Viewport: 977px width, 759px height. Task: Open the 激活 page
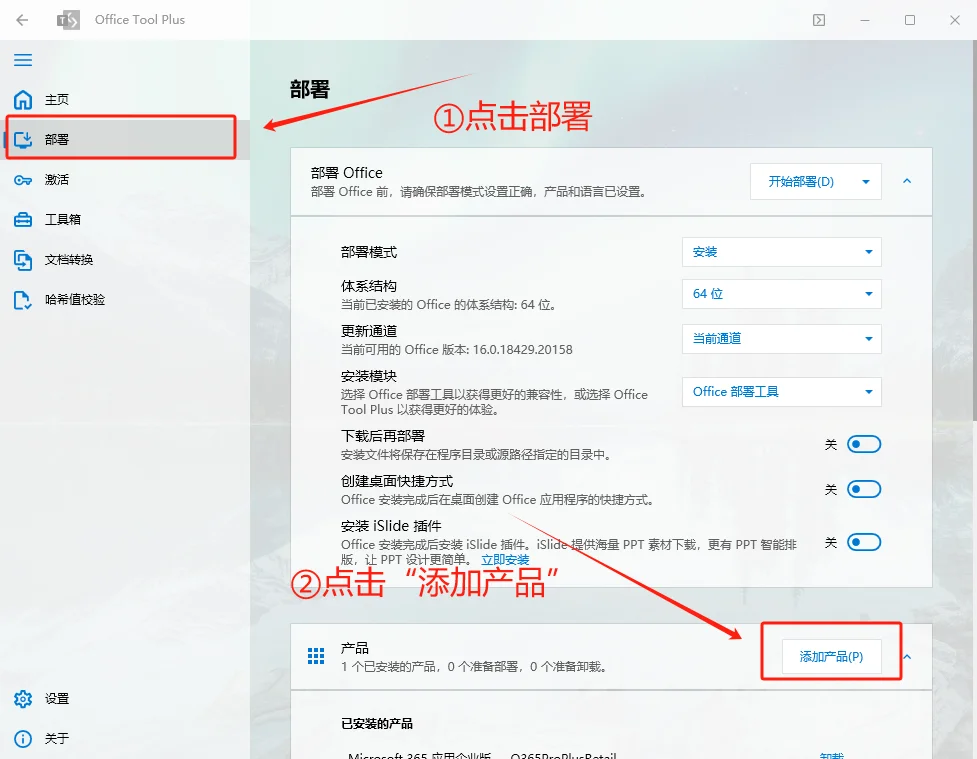tap(125, 180)
